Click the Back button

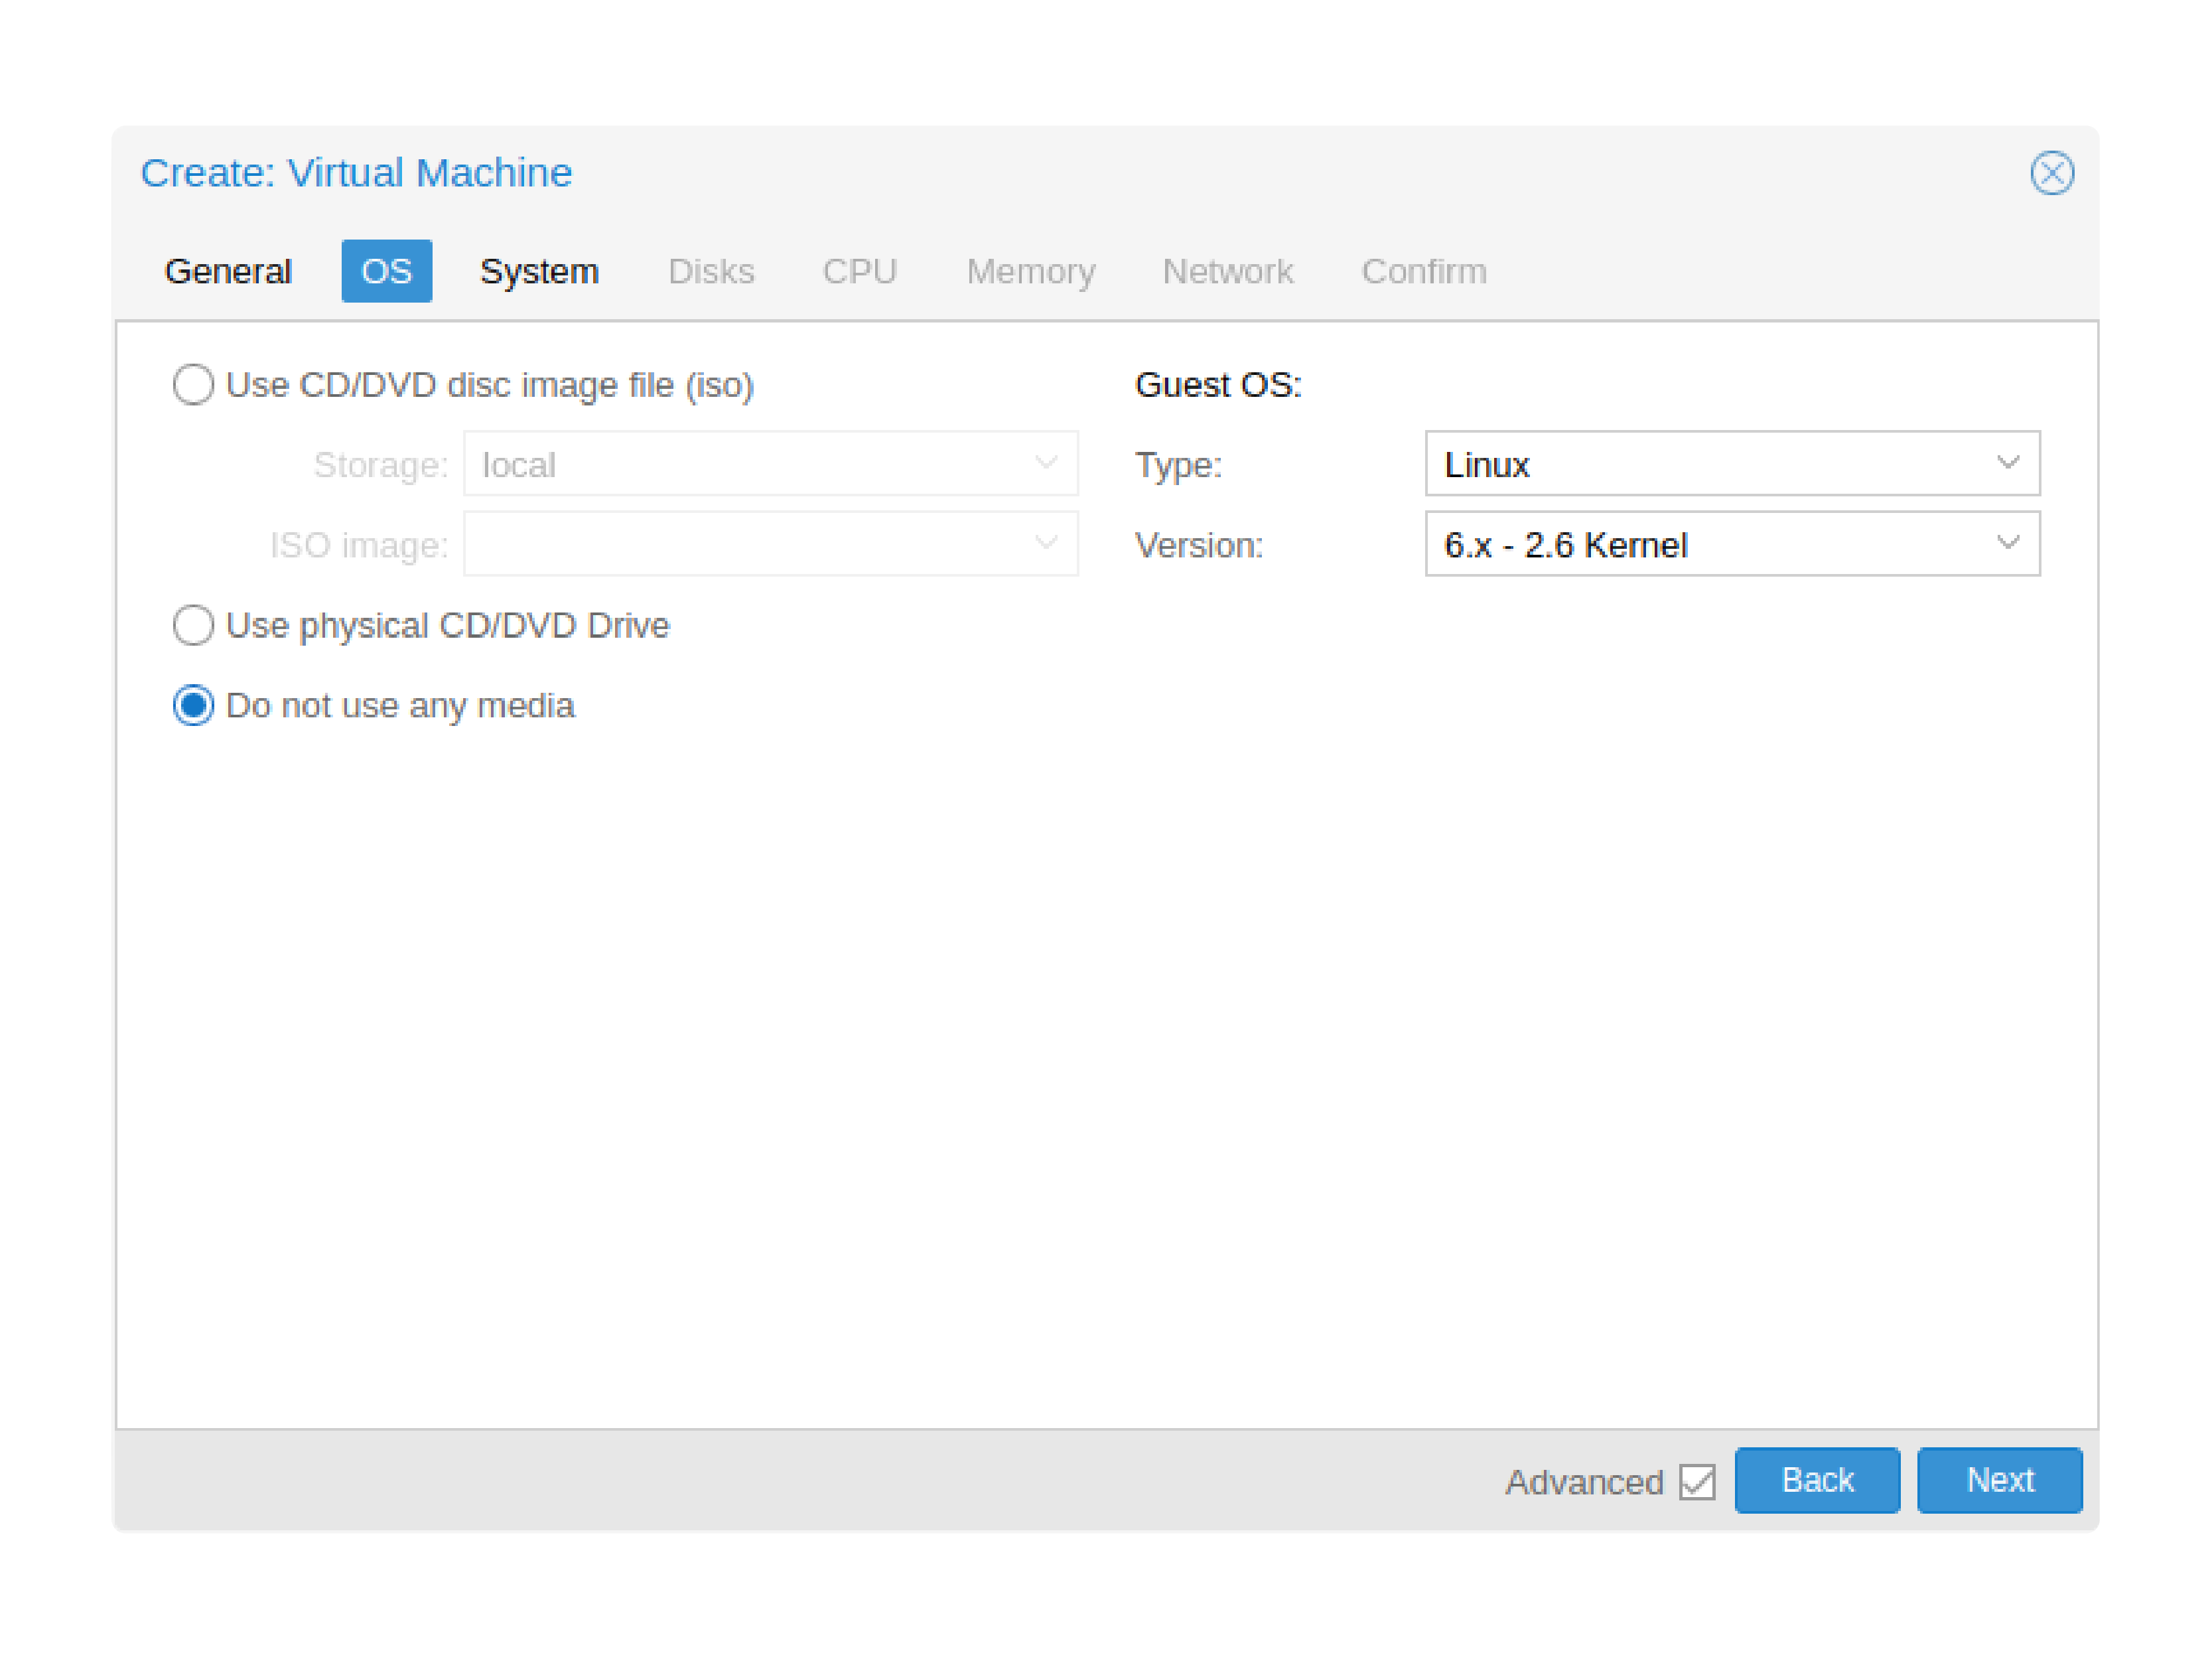click(1819, 1480)
